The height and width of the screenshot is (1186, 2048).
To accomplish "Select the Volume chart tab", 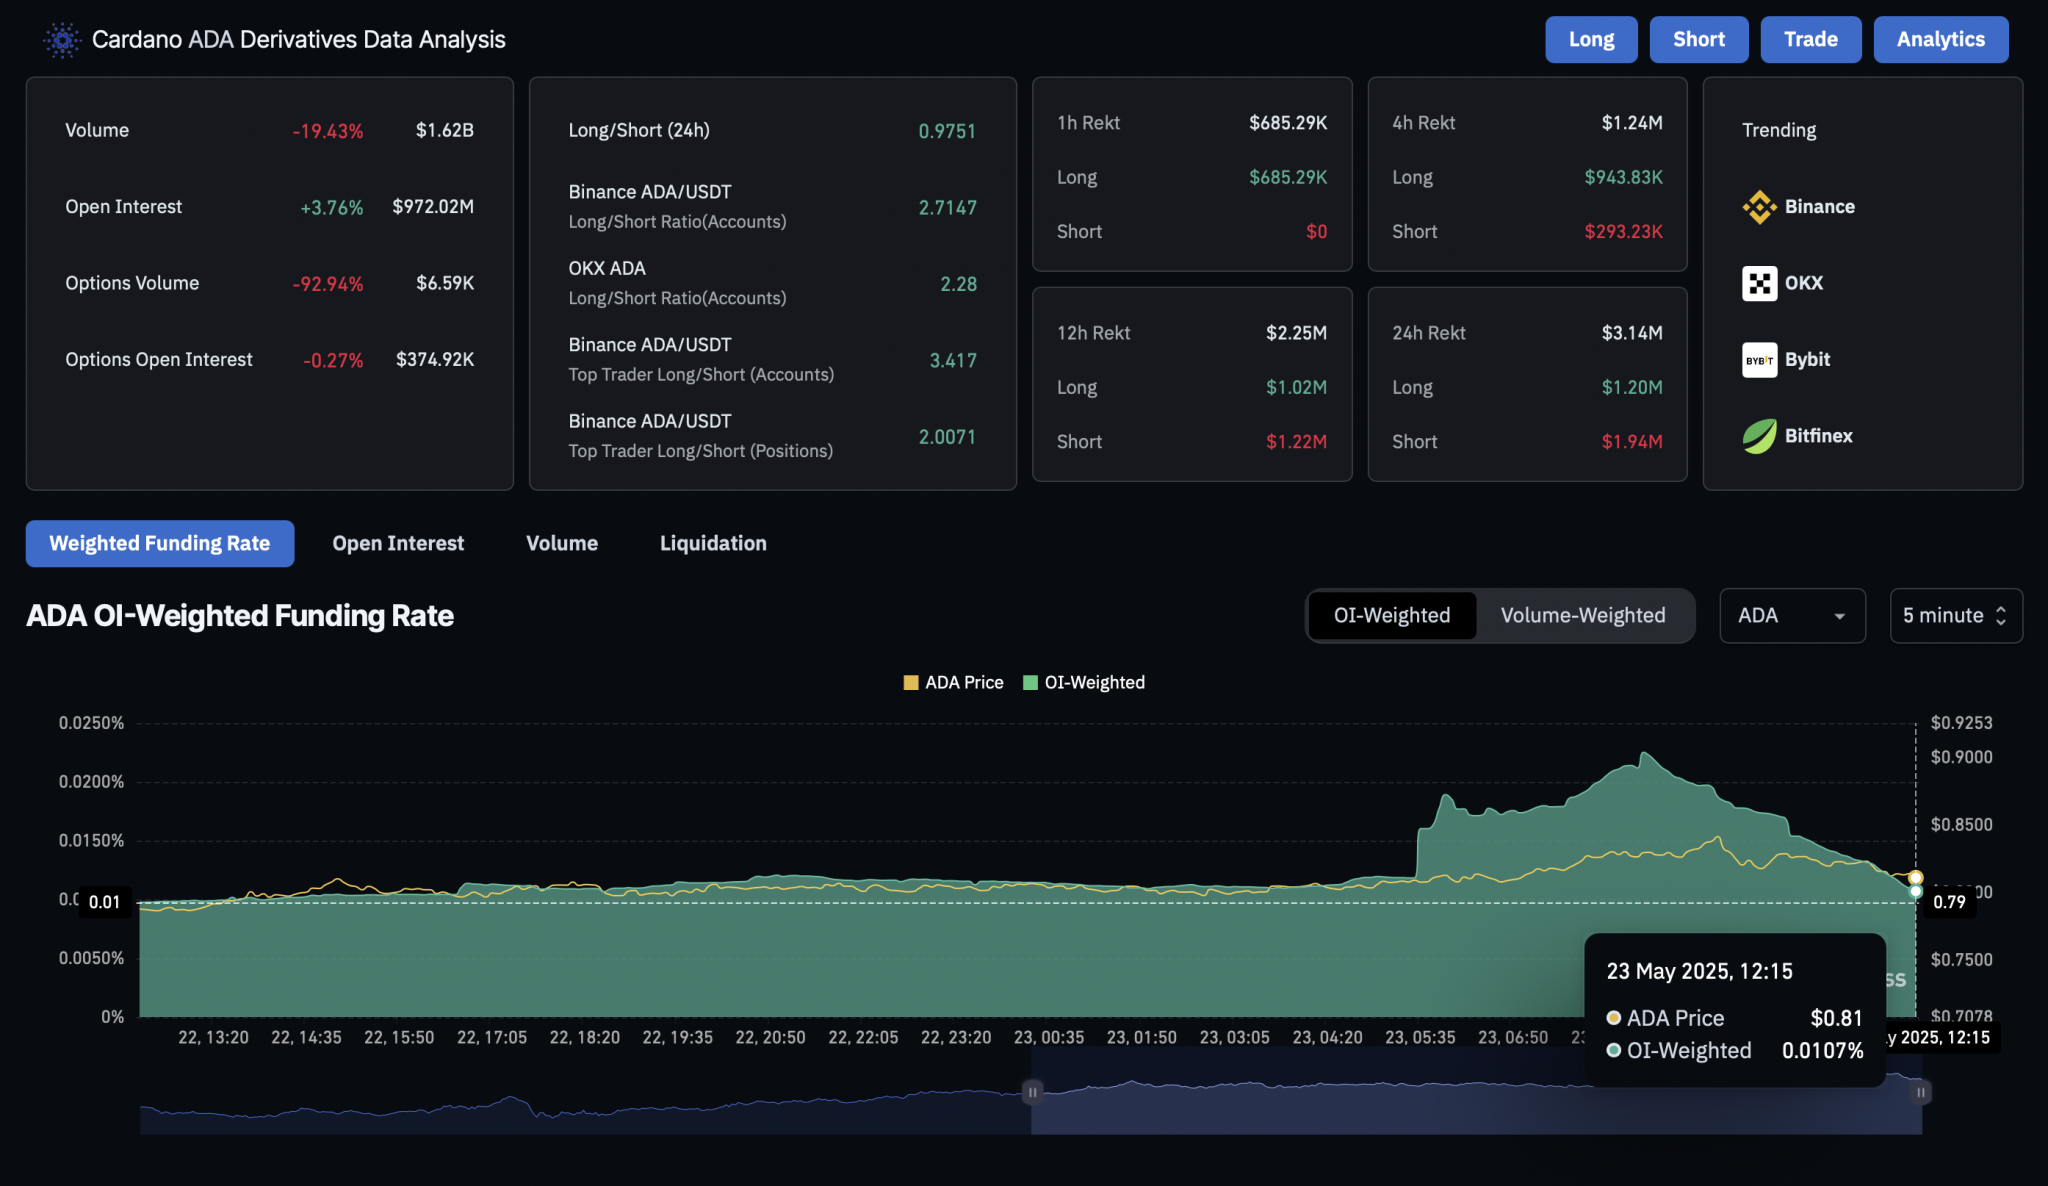I will [562, 544].
